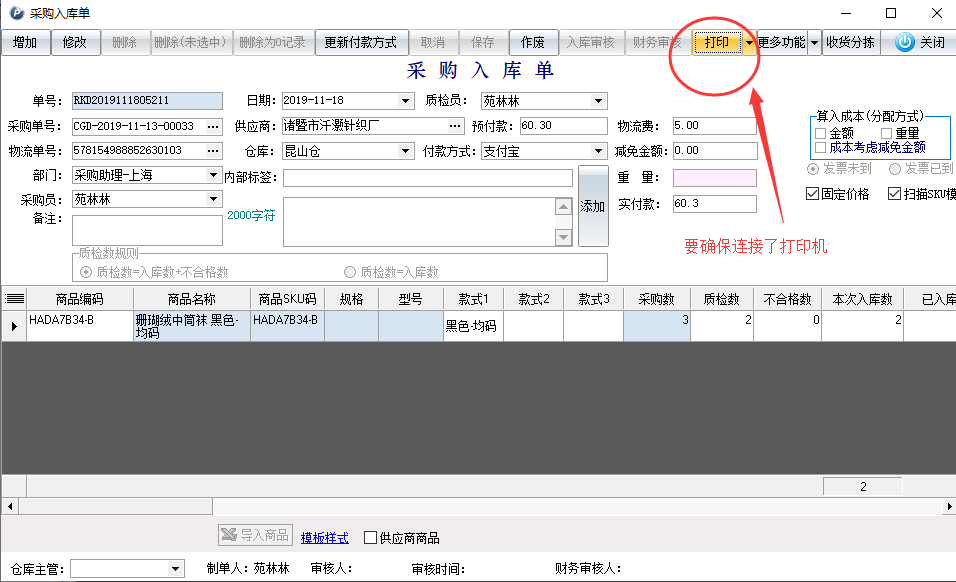The image size is (956, 582).
Task: Click the 商品SKU码 column header
Action: [x=287, y=299]
